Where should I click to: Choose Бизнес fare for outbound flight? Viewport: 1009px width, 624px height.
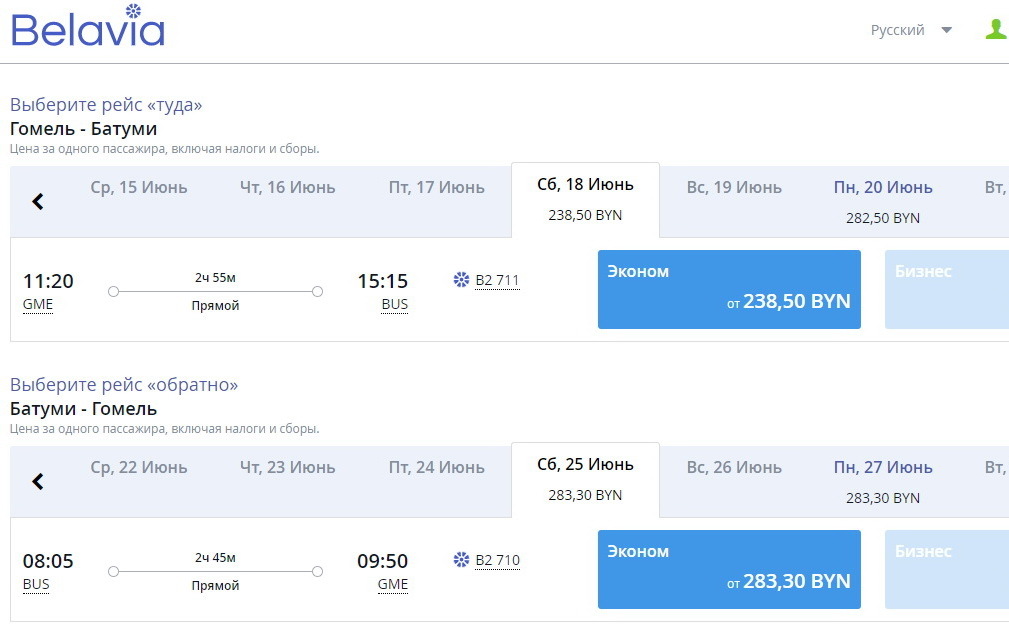click(946, 289)
